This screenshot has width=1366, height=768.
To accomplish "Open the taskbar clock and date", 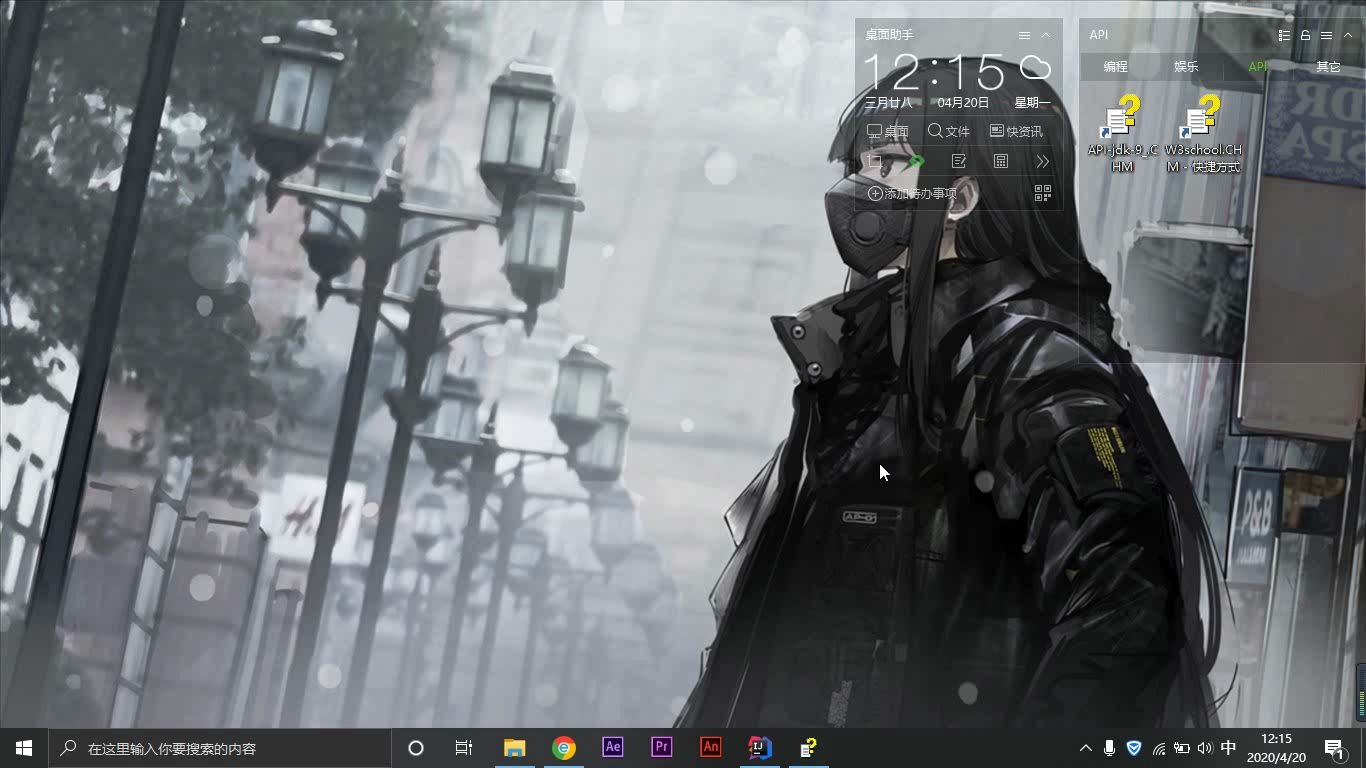I will (x=1277, y=748).
